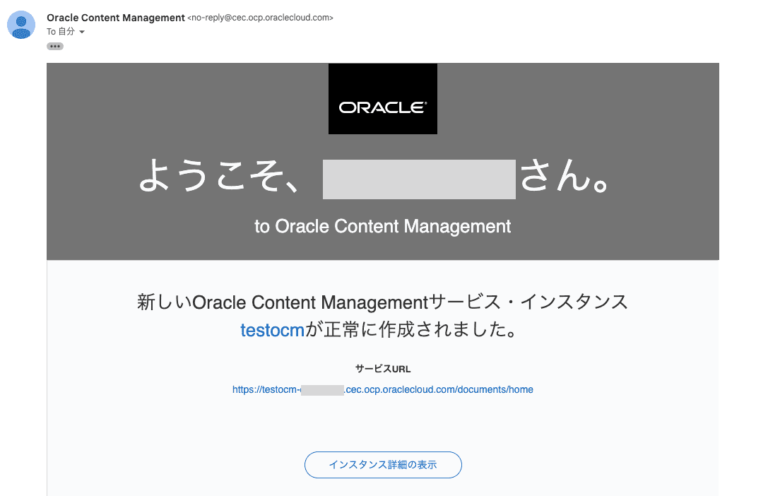Click the To 自分 recipient label
Viewport: 768px width, 496px height.
tap(60, 32)
